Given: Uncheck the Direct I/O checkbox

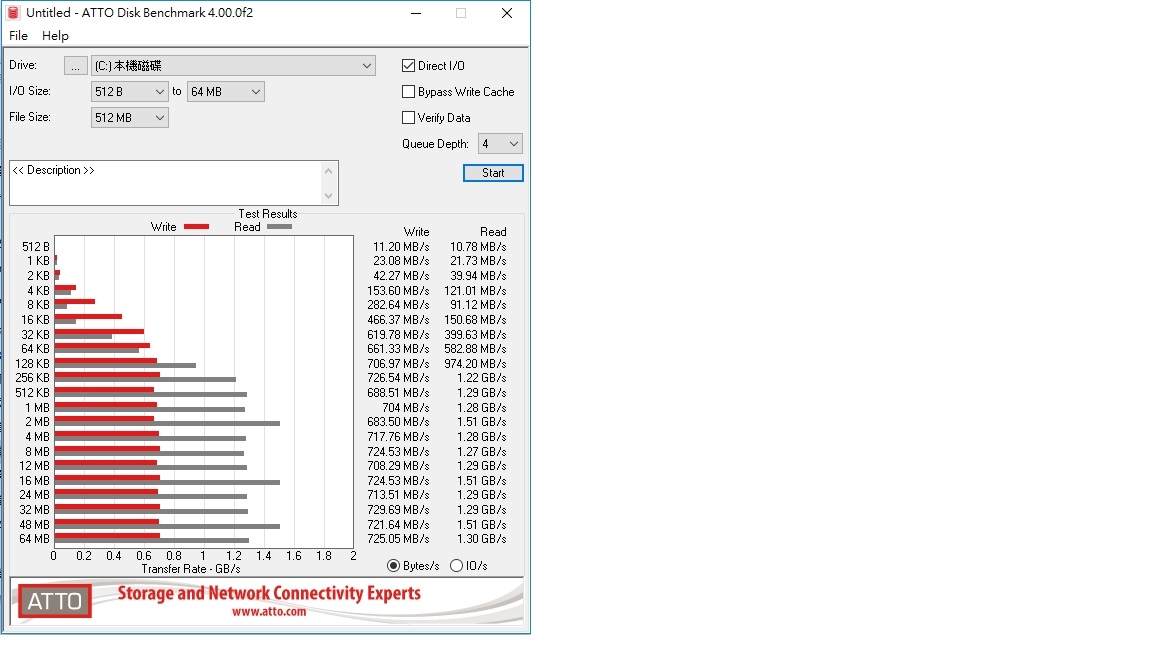Looking at the screenshot, I should (408, 65).
